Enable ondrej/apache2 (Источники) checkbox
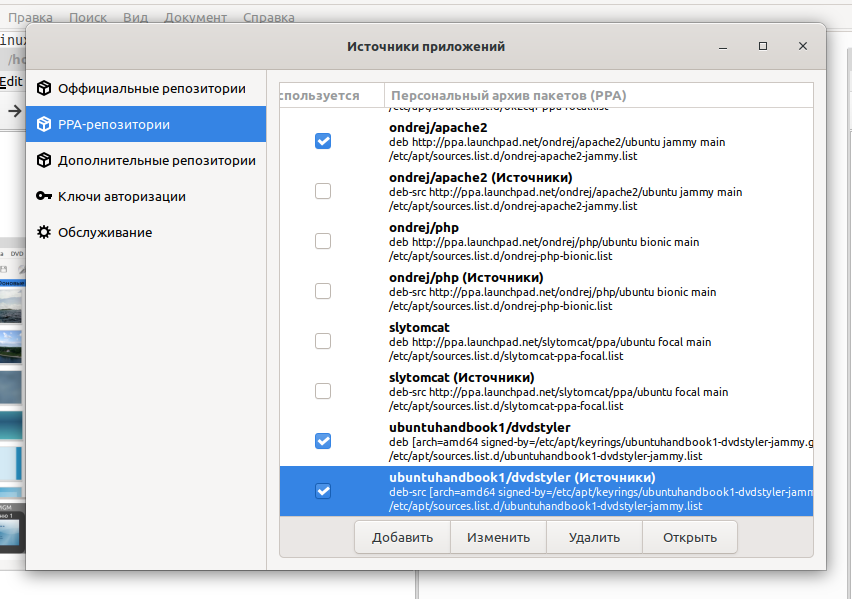 tap(323, 191)
